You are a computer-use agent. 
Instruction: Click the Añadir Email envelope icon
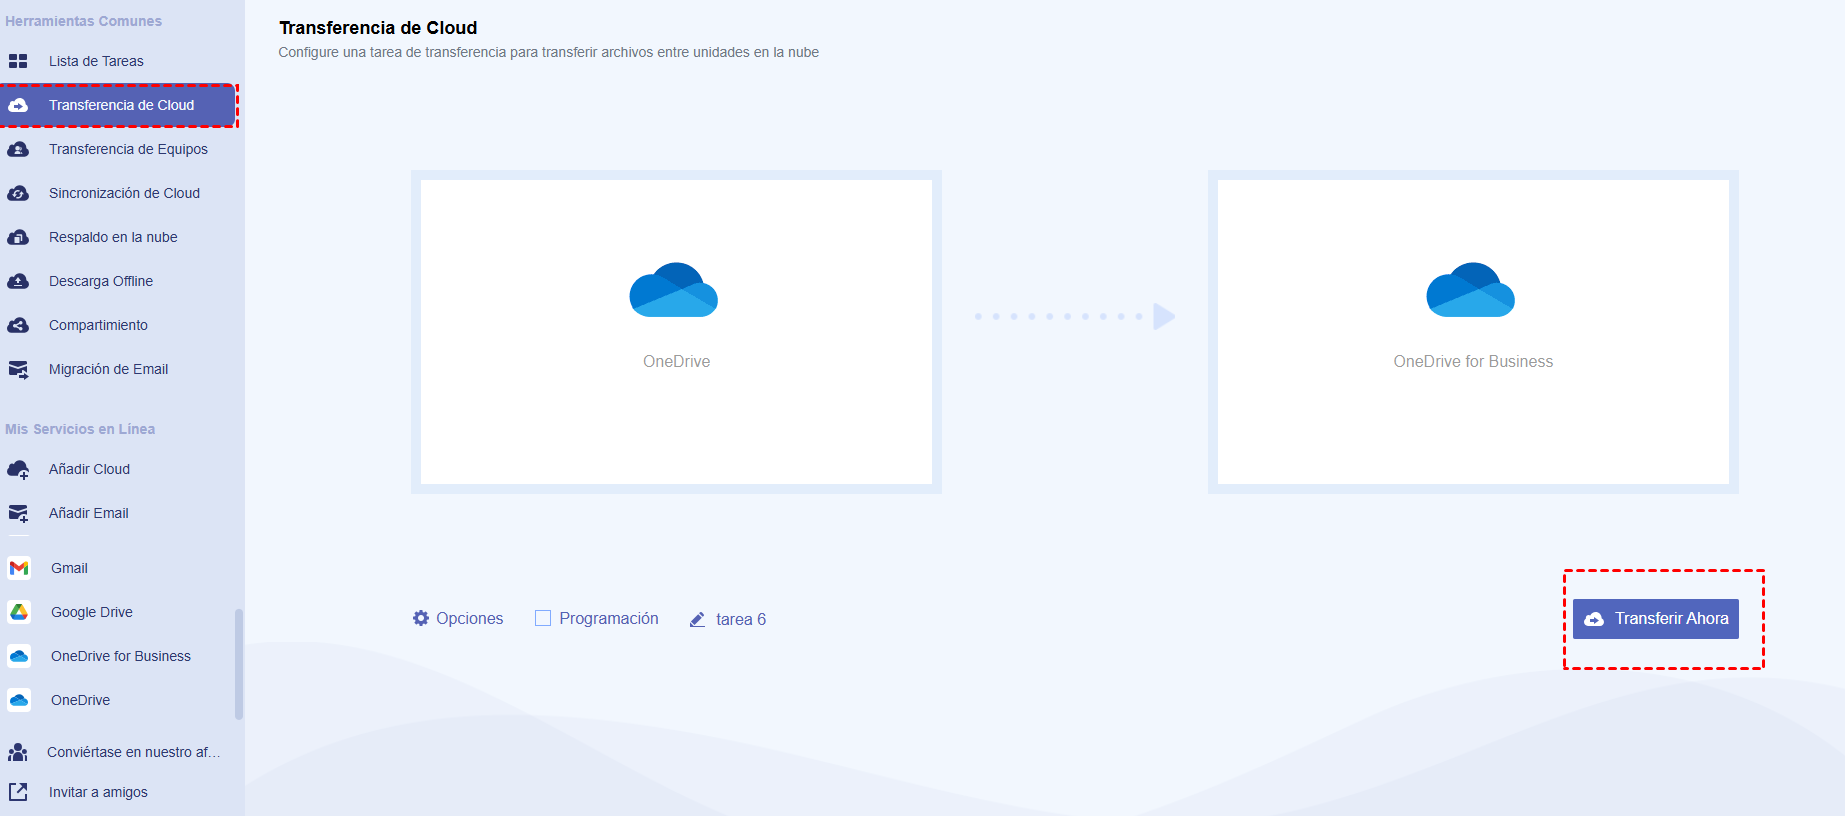click(18, 513)
